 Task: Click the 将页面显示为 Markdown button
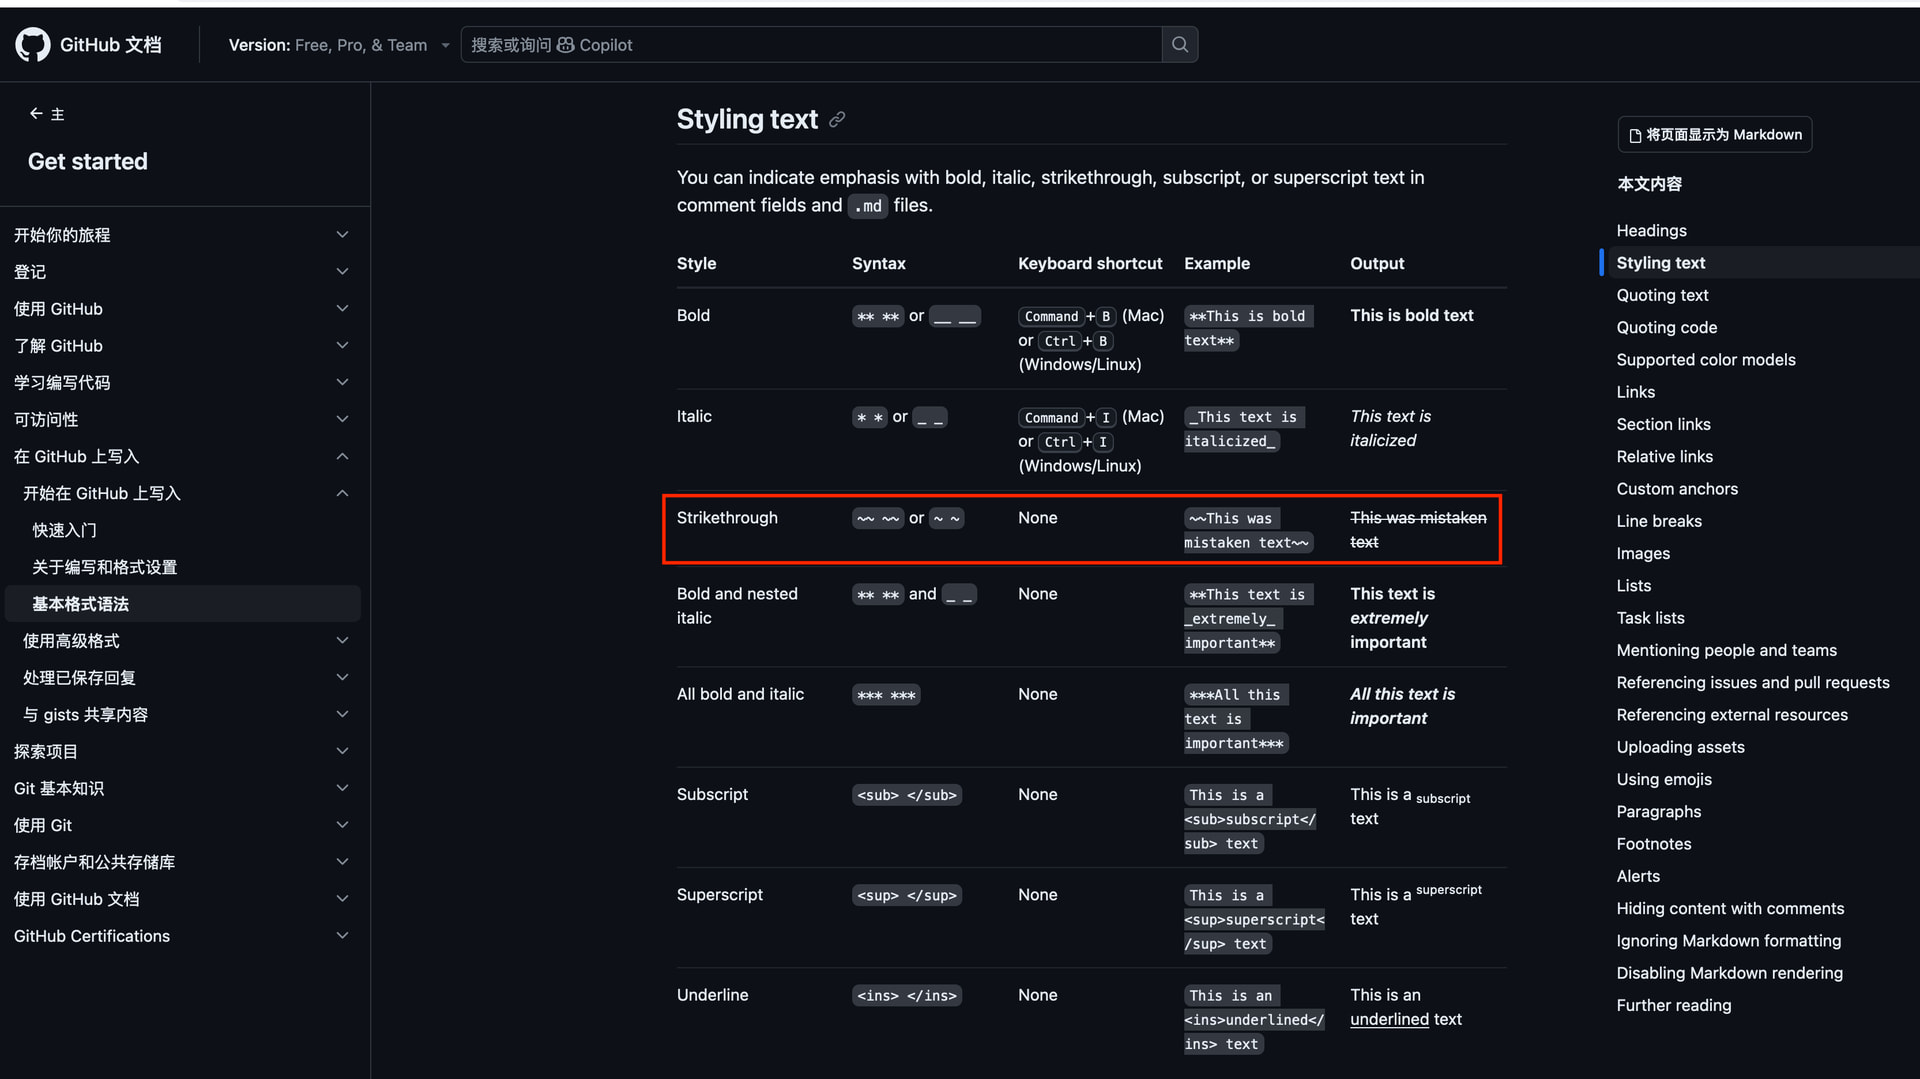[x=1715, y=135]
